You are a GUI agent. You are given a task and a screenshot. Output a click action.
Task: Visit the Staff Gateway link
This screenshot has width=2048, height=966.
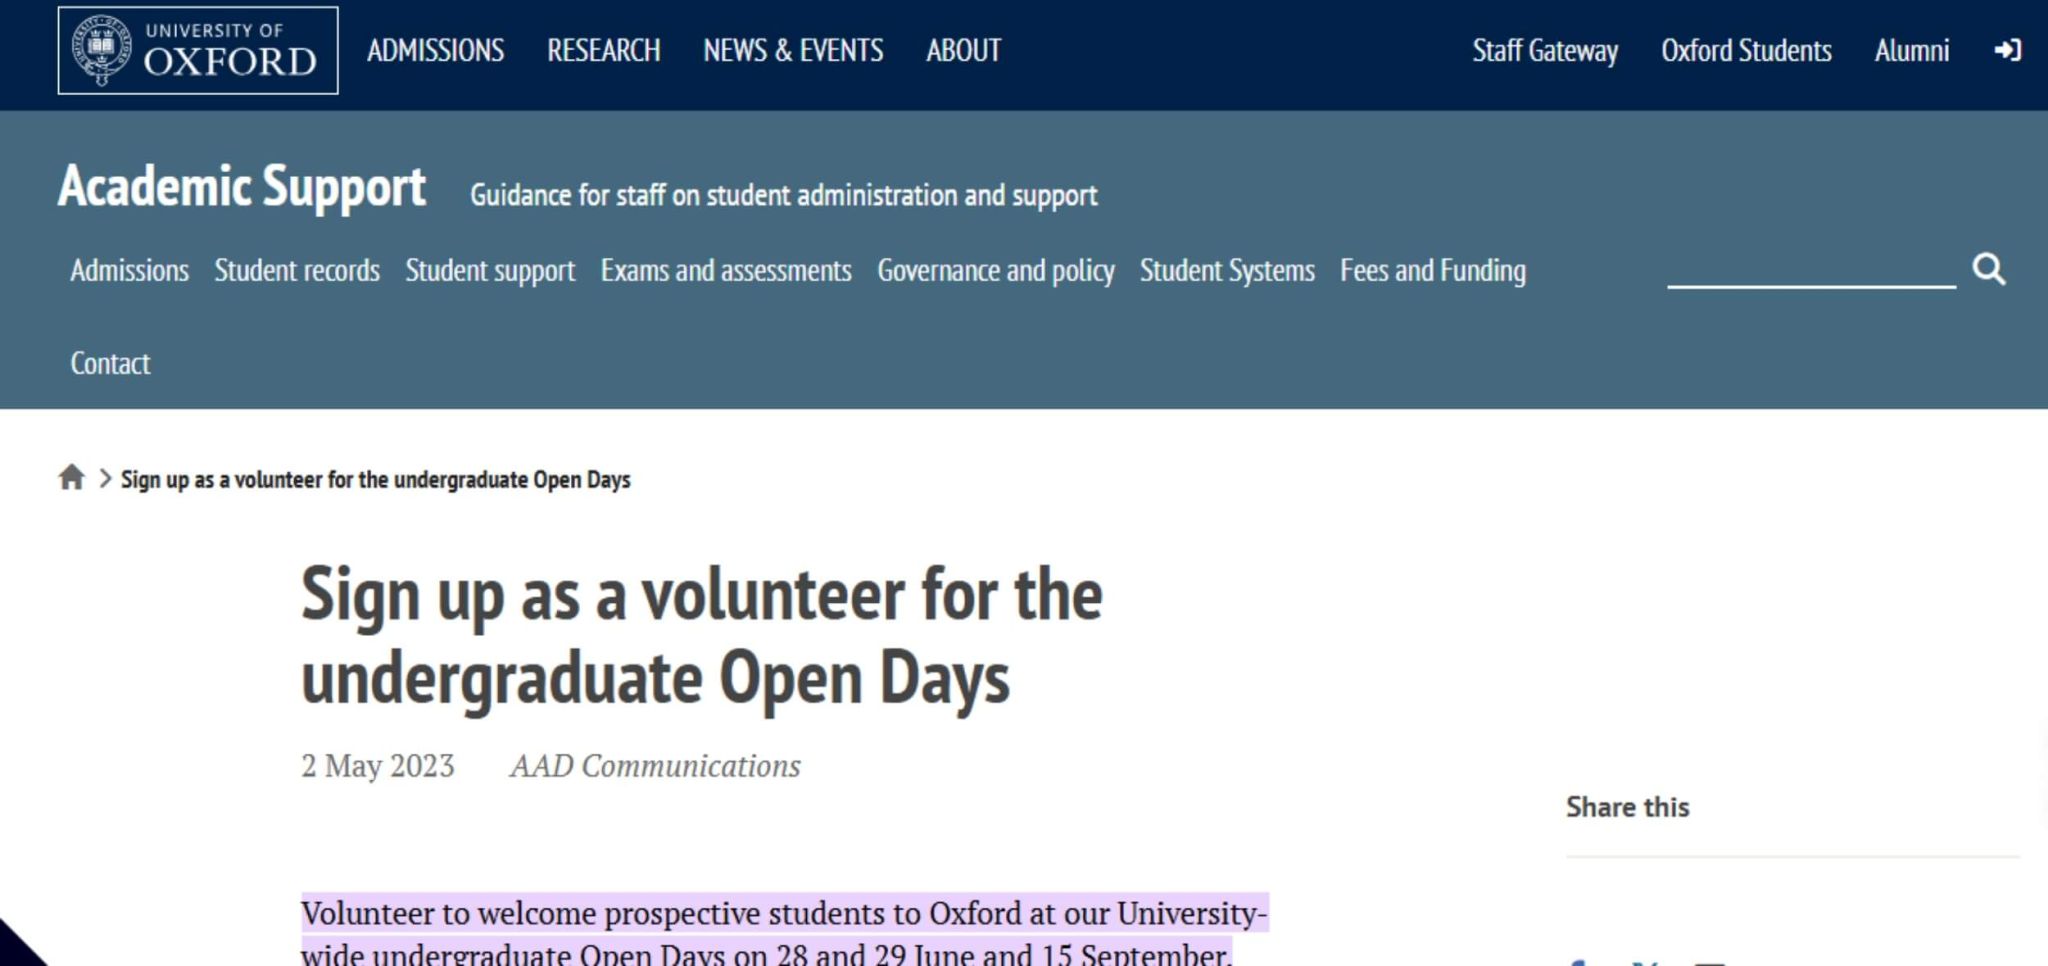(1544, 50)
